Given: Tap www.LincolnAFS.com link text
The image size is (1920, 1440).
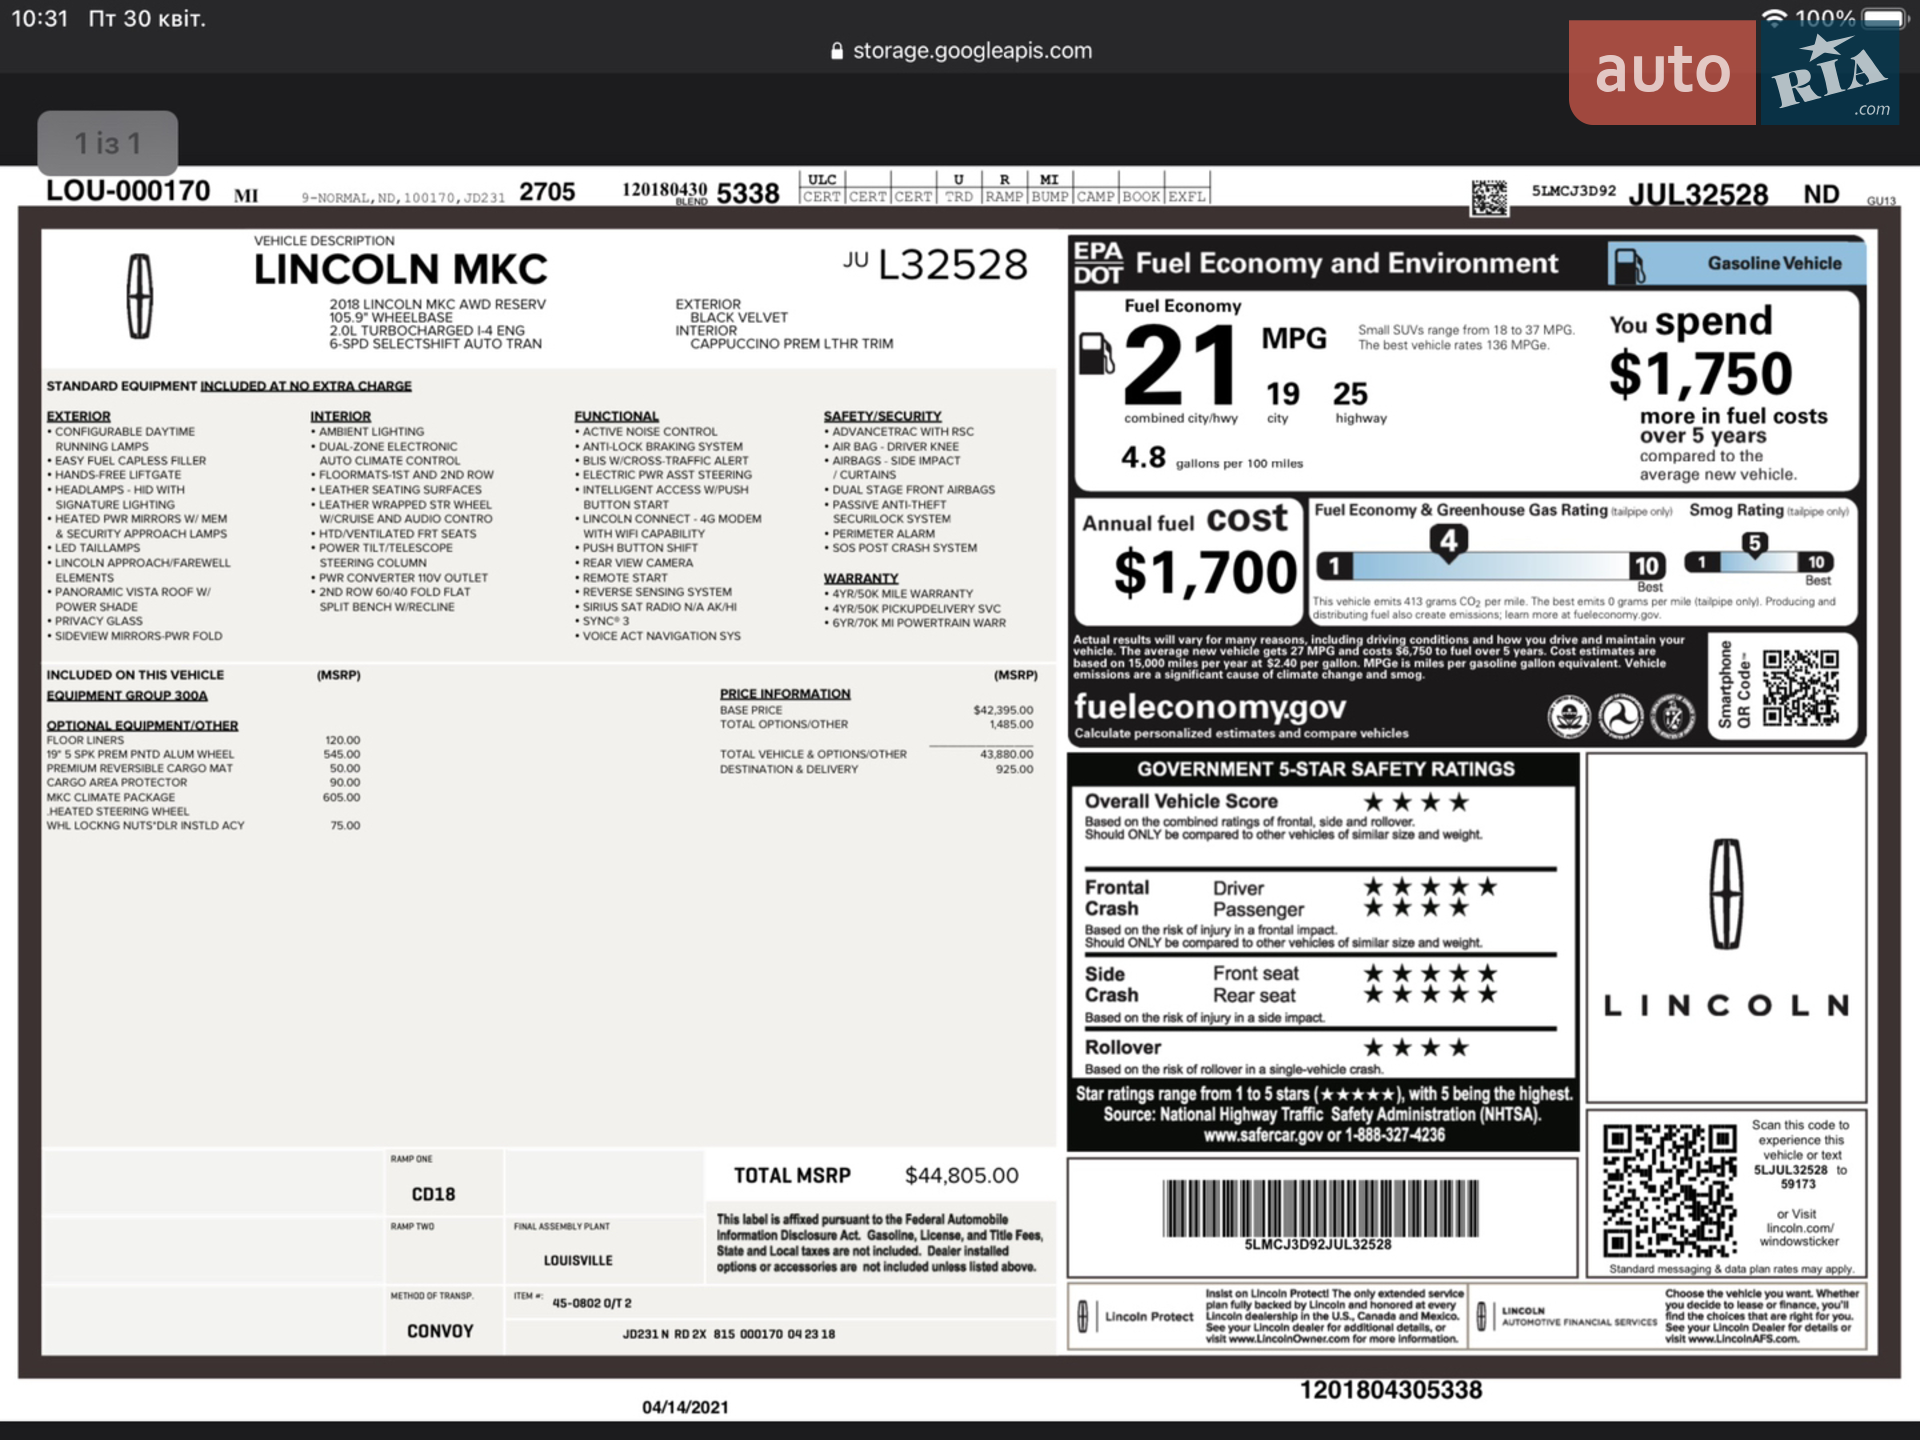Looking at the screenshot, I should tap(1743, 1339).
